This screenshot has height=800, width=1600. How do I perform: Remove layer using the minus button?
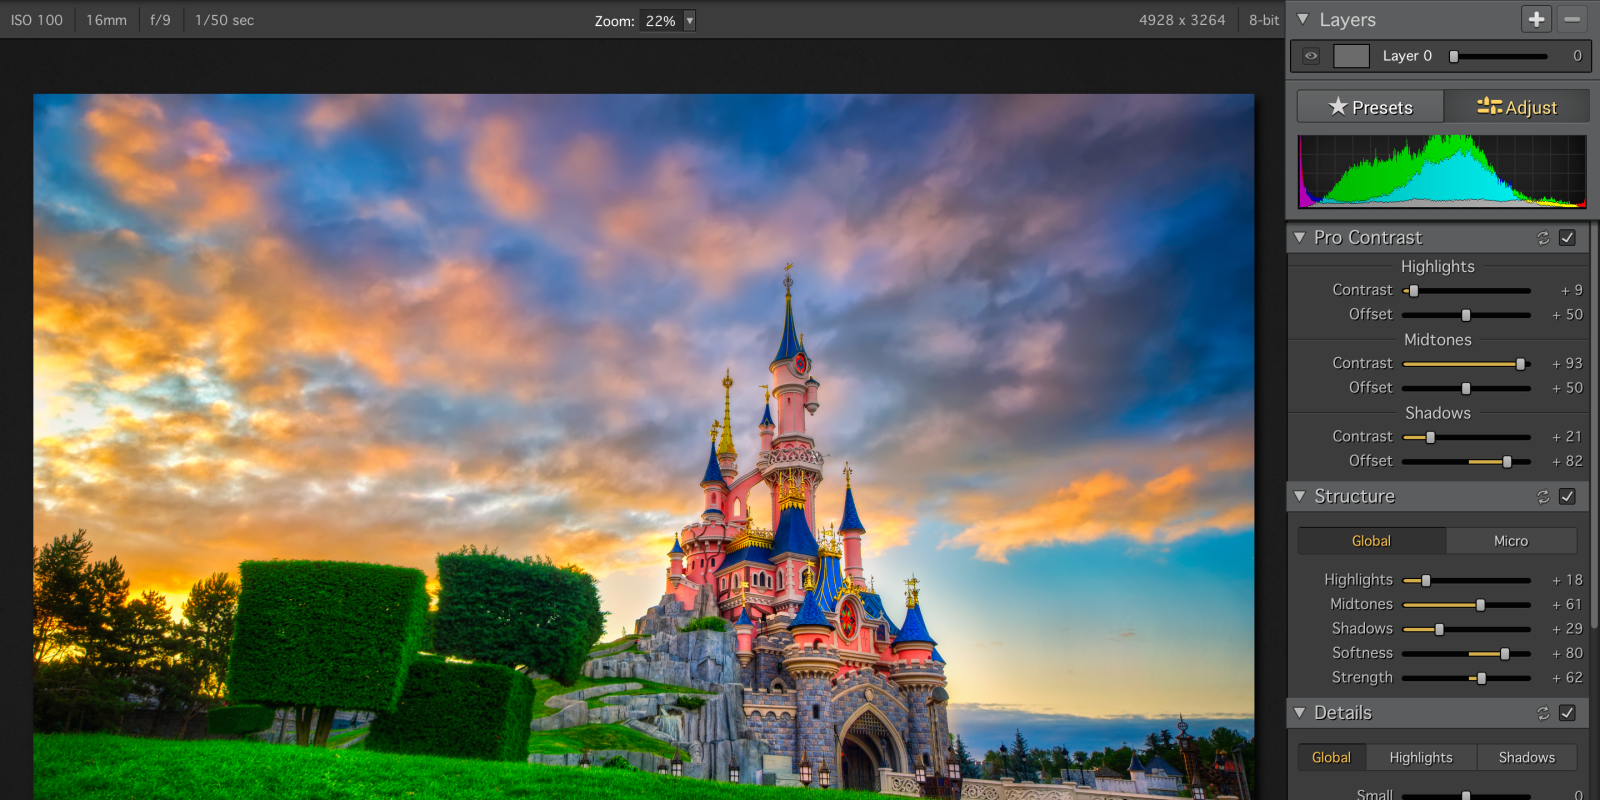click(x=1572, y=19)
